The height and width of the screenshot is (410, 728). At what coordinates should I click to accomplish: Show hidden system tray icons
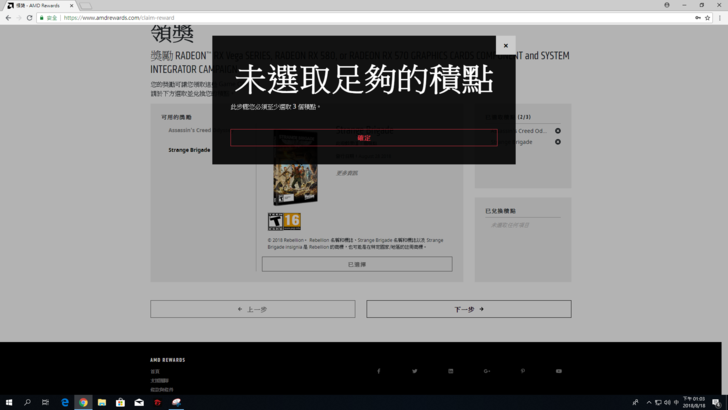(649, 403)
